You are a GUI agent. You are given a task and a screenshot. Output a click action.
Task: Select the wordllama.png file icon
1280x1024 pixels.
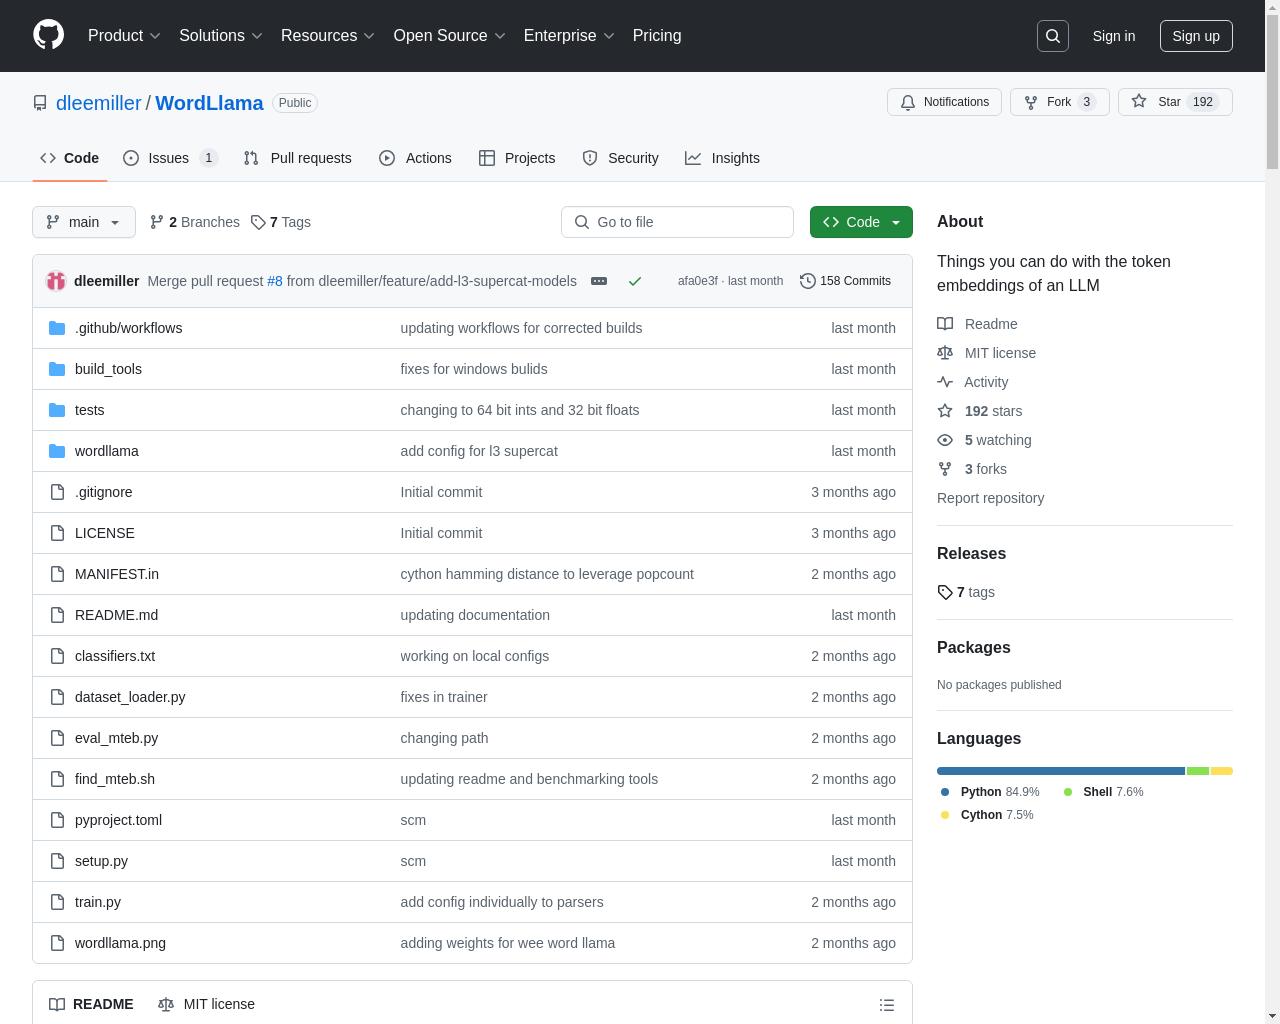[57, 943]
